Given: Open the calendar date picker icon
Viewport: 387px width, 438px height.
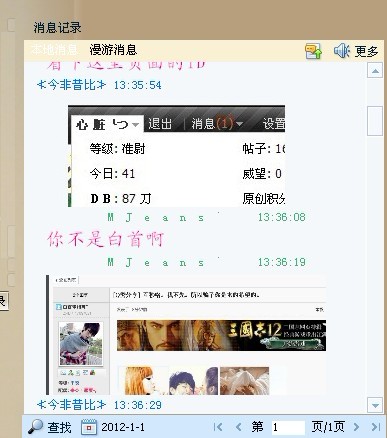Looking at the screenshot, I should (89, 427).
